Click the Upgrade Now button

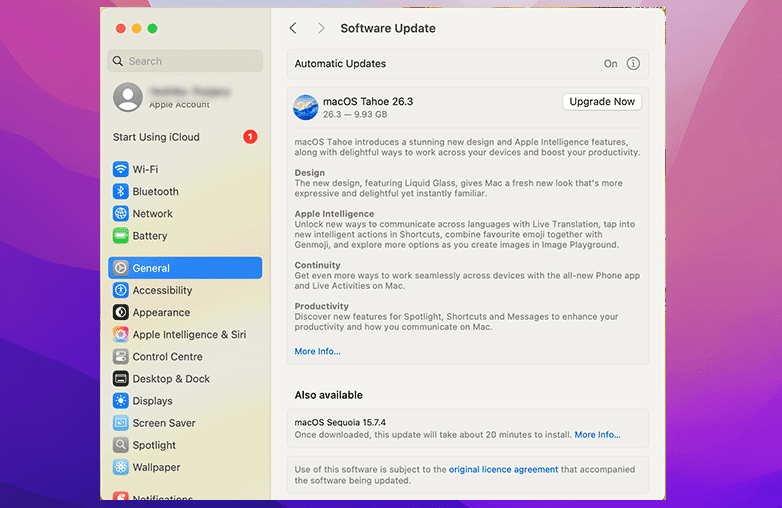point(602,102)
